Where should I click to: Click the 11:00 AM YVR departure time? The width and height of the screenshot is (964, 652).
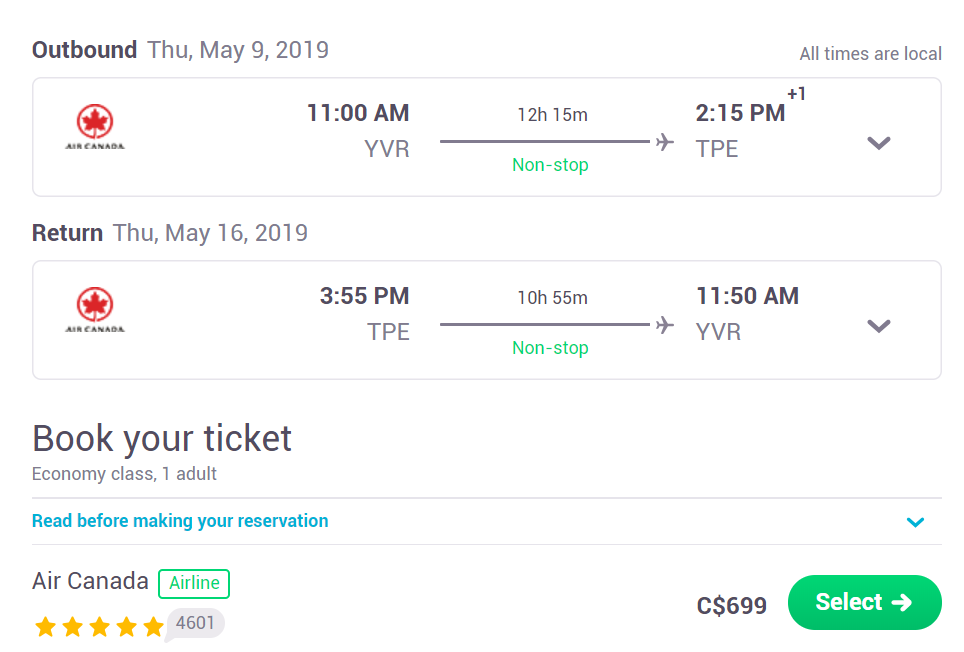click(358, 113)
